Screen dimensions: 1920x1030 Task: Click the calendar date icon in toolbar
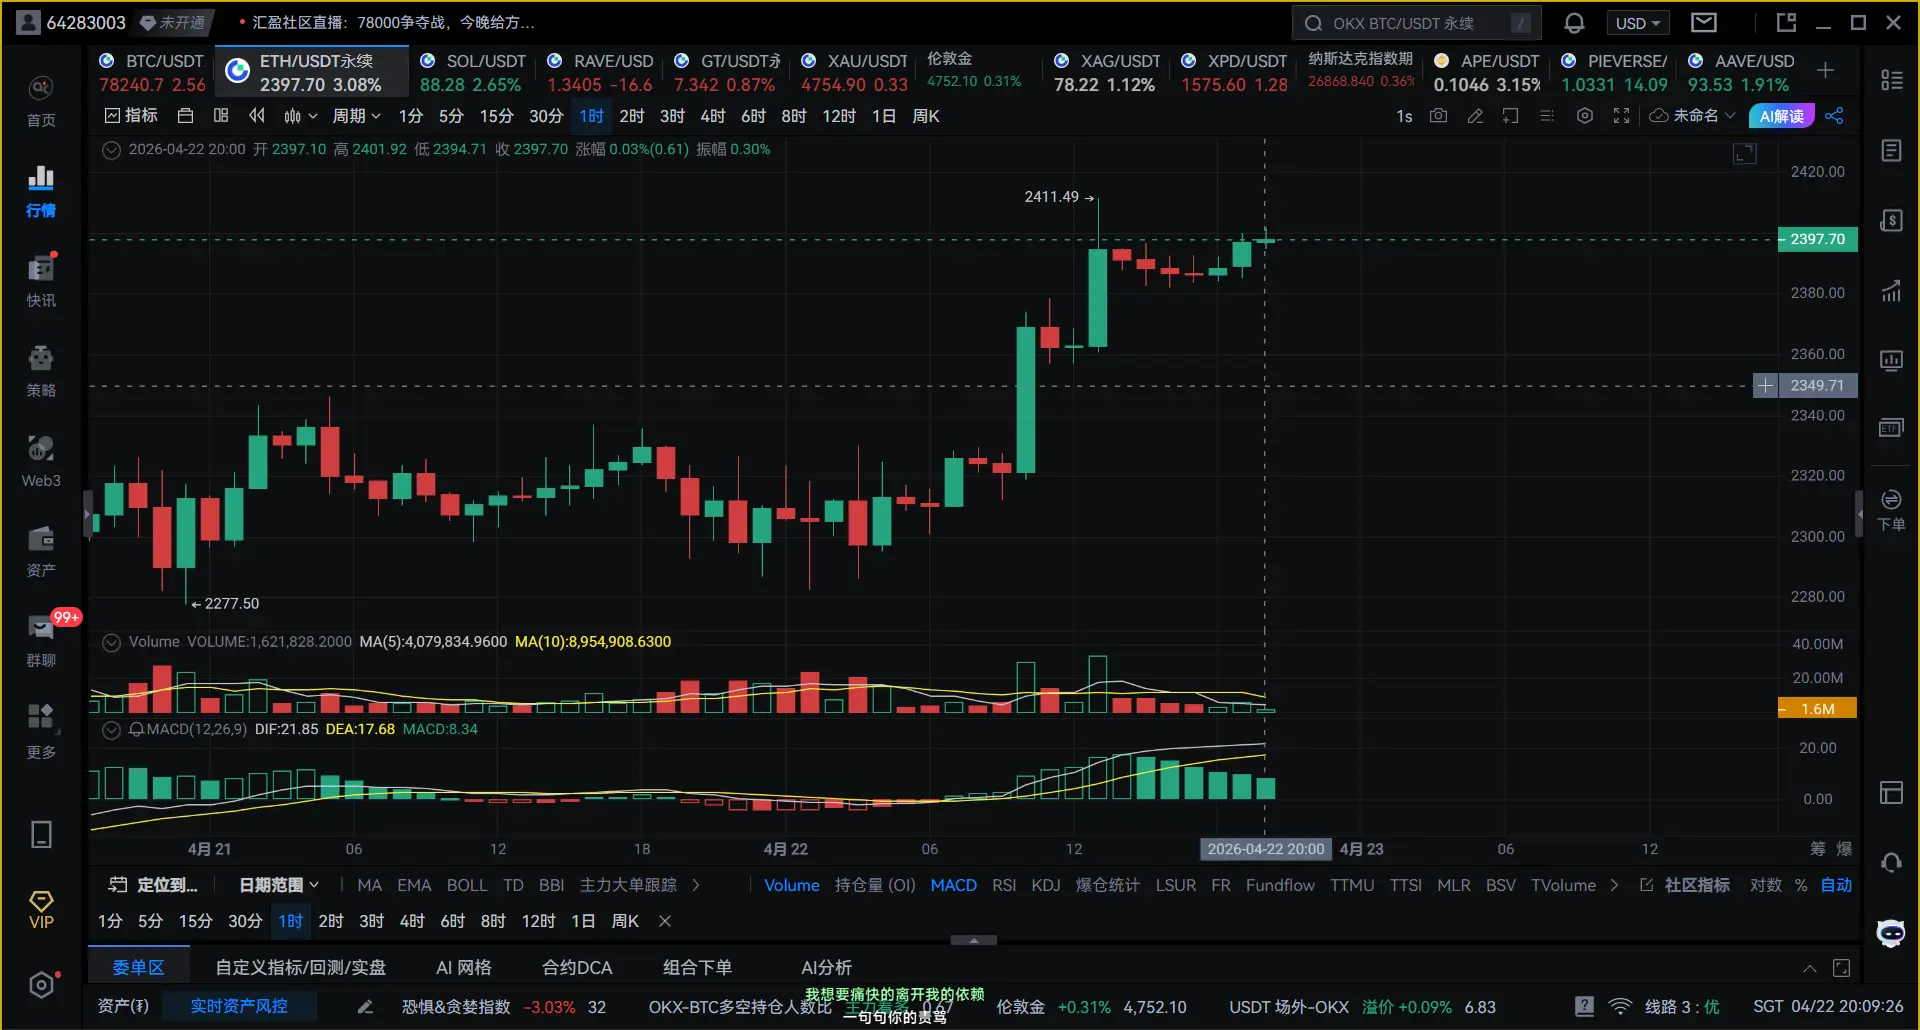click(185, 116)
